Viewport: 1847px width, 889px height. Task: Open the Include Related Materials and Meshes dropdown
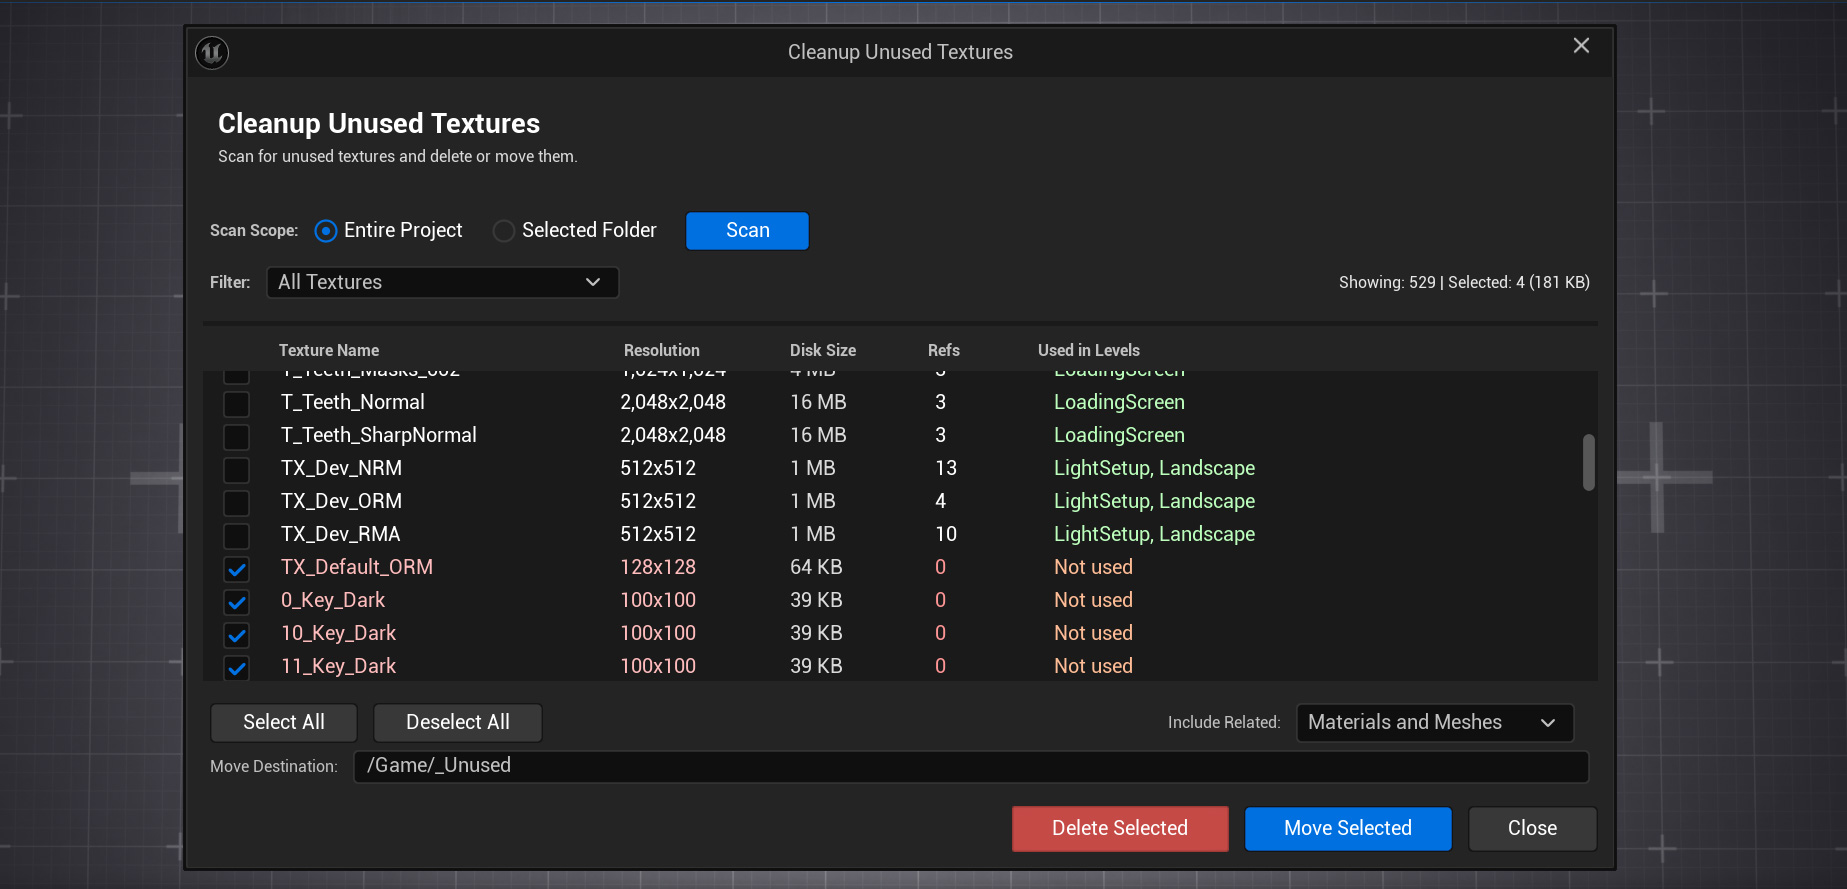pos(1435,723)
